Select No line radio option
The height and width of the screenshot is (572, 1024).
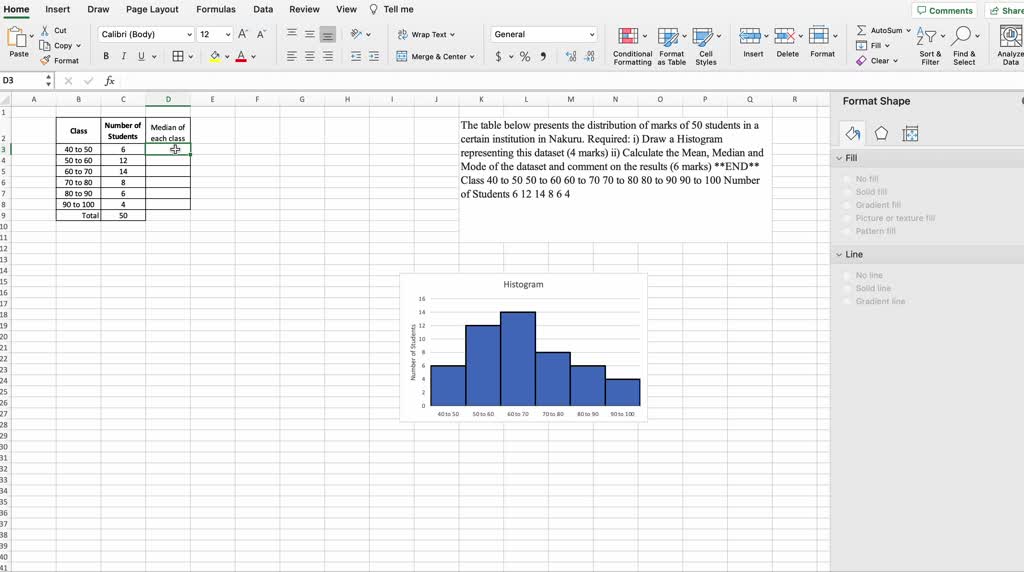tap(847, 276)
